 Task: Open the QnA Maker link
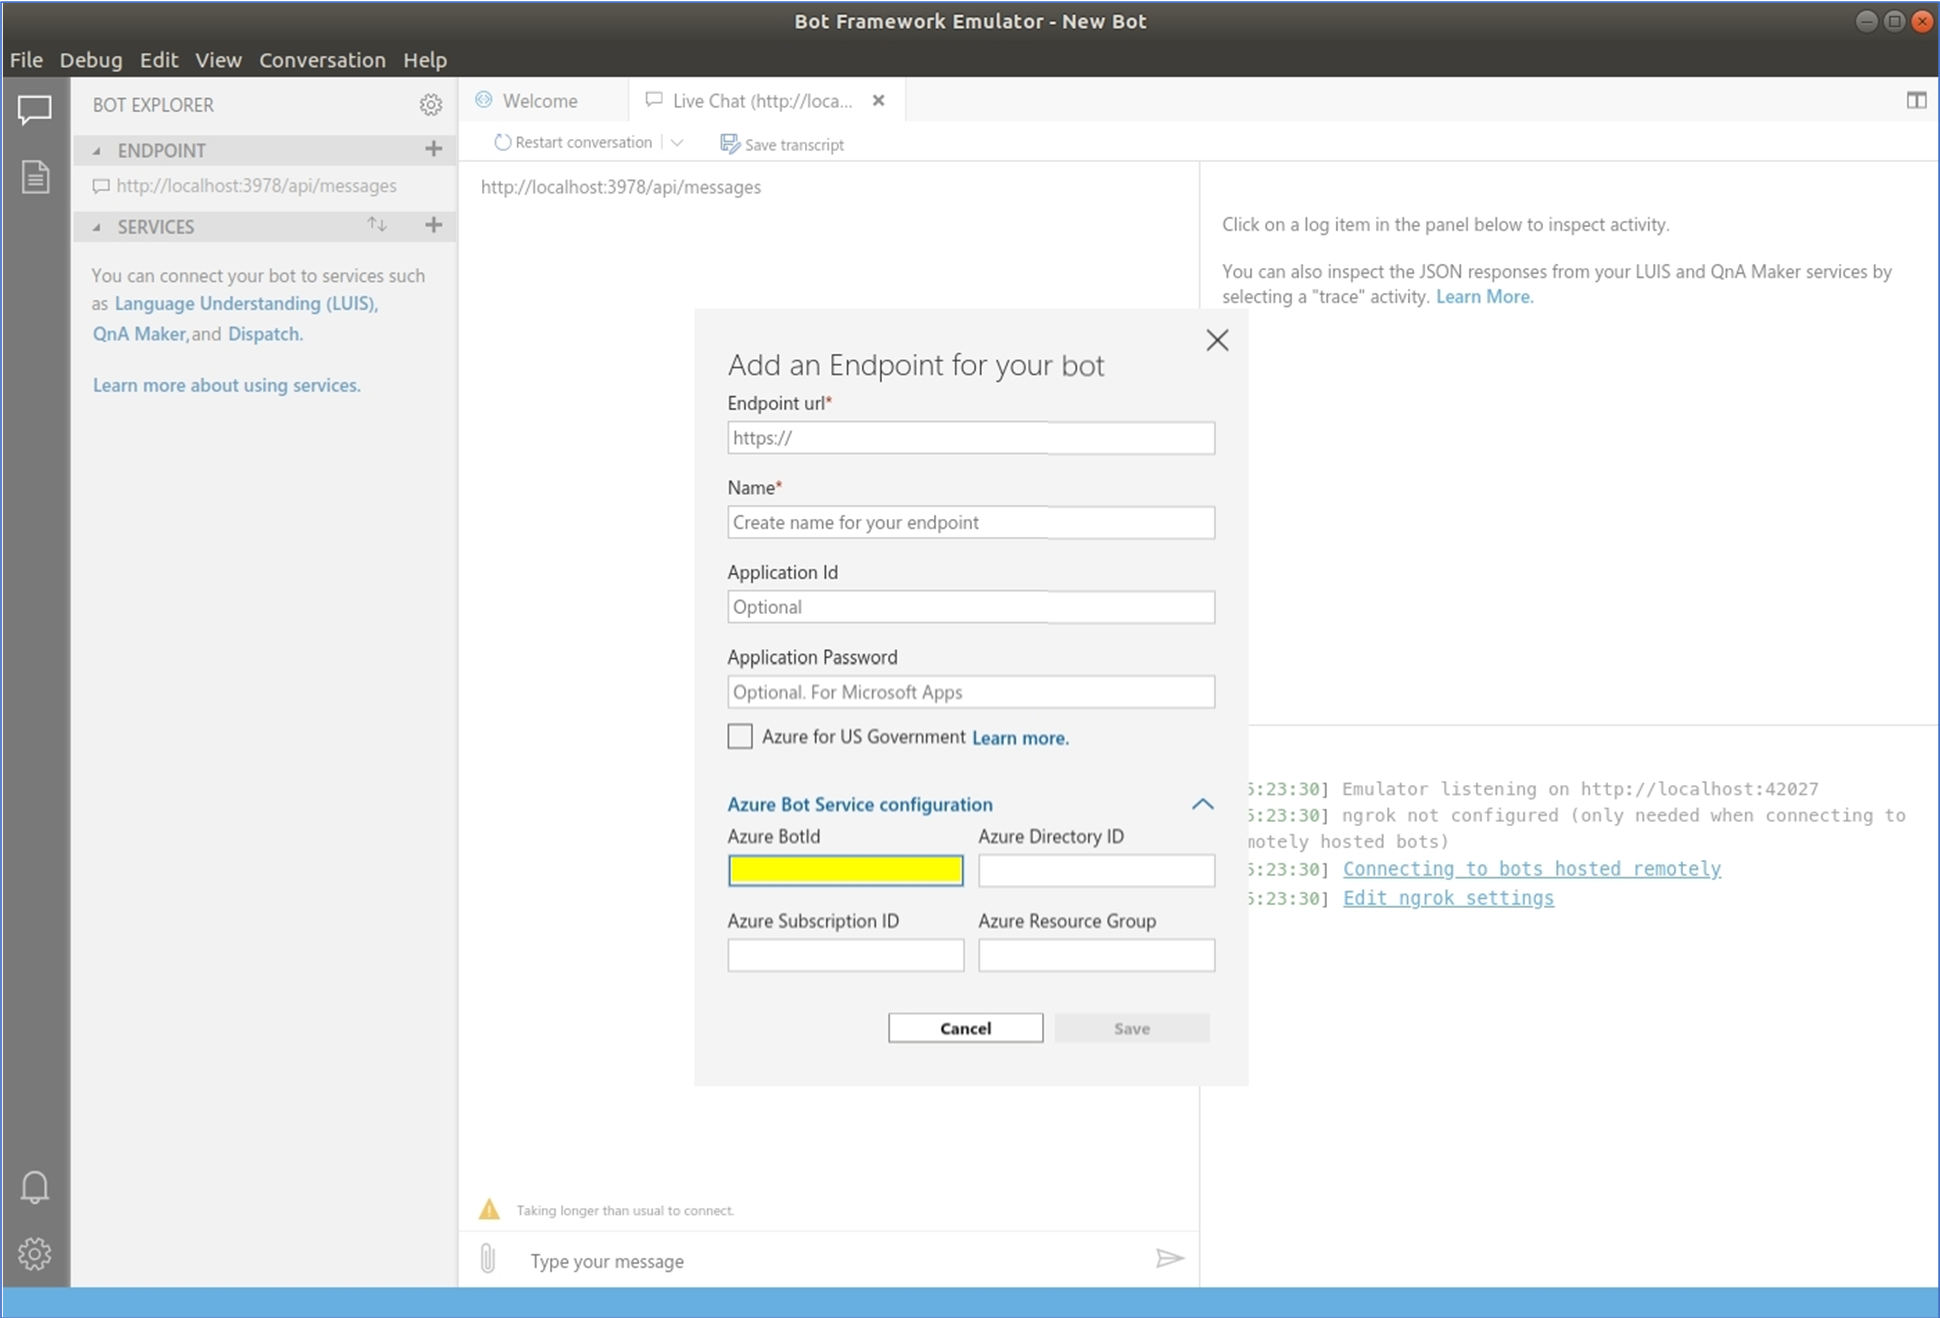(139, 334)
